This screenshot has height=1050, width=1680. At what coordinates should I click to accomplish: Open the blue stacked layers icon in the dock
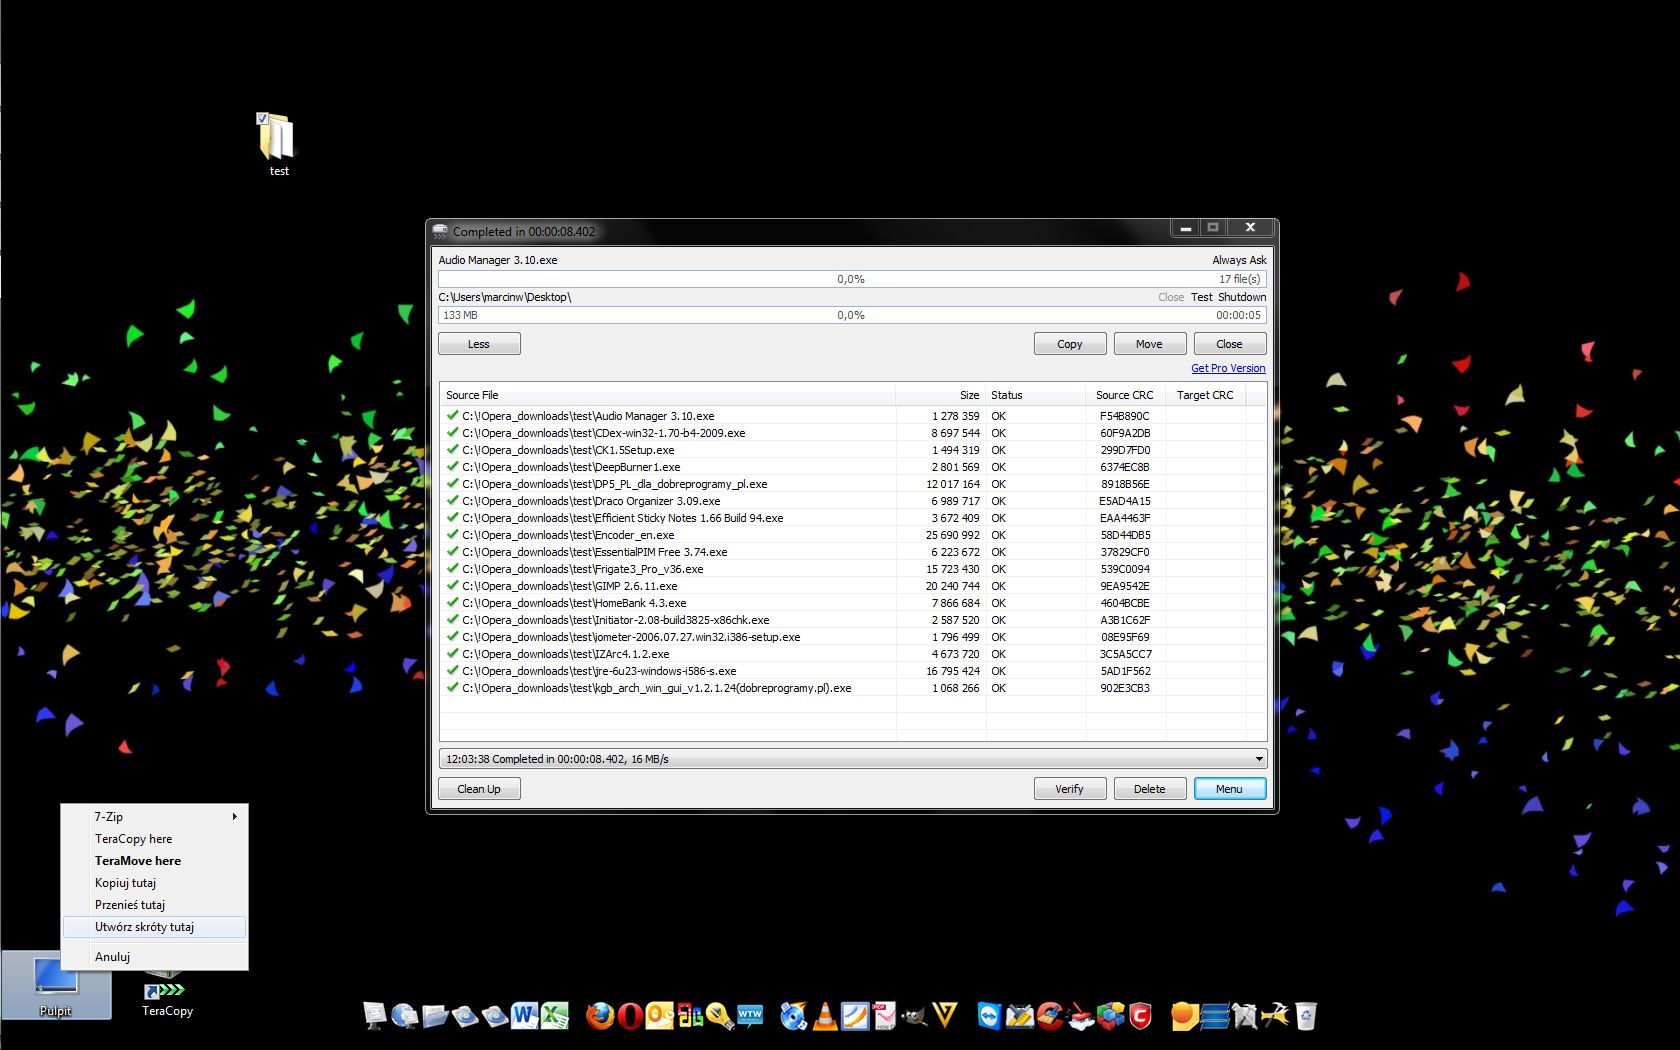pos(1214,1016)
